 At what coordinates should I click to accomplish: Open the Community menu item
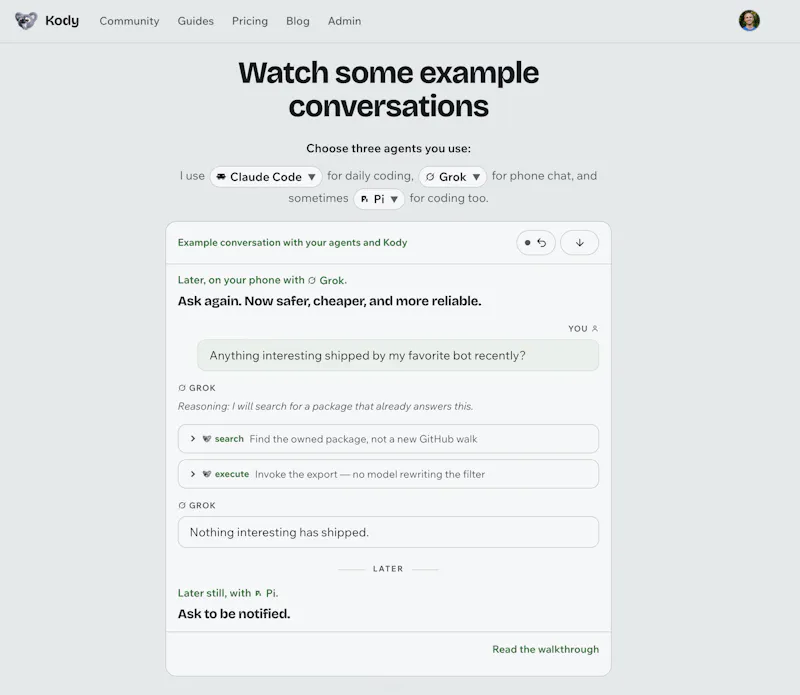click(129, 21)
